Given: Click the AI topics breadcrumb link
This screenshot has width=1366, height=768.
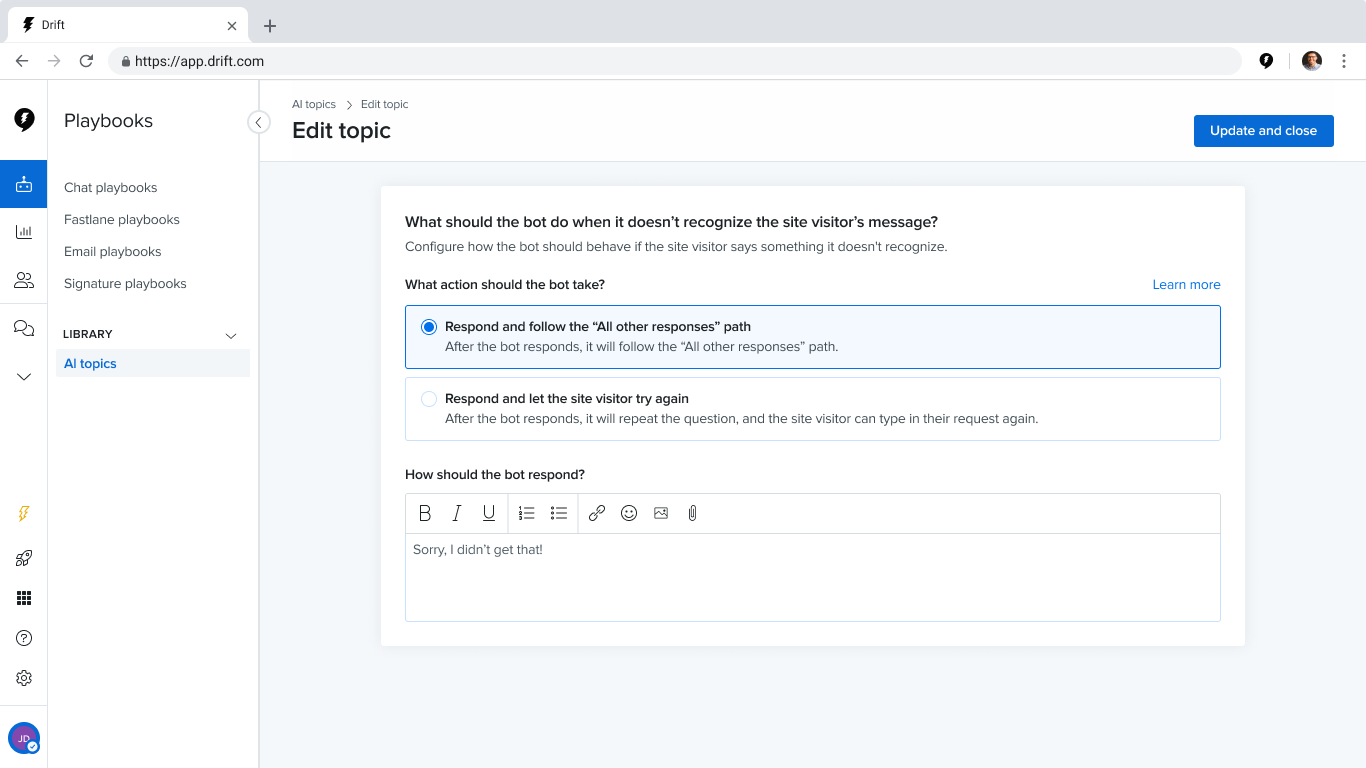Looking at the screenshot, I should (314, 104).
